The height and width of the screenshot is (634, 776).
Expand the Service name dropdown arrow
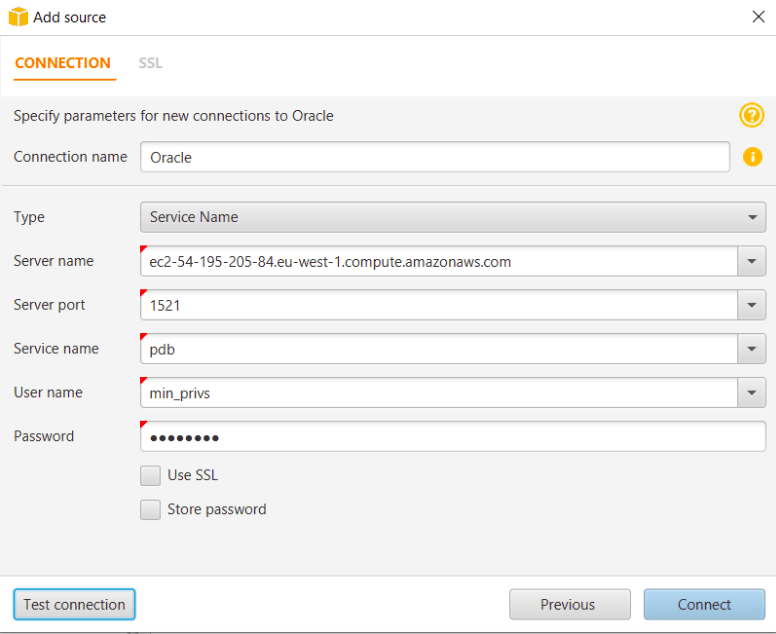tap(752, 349)
